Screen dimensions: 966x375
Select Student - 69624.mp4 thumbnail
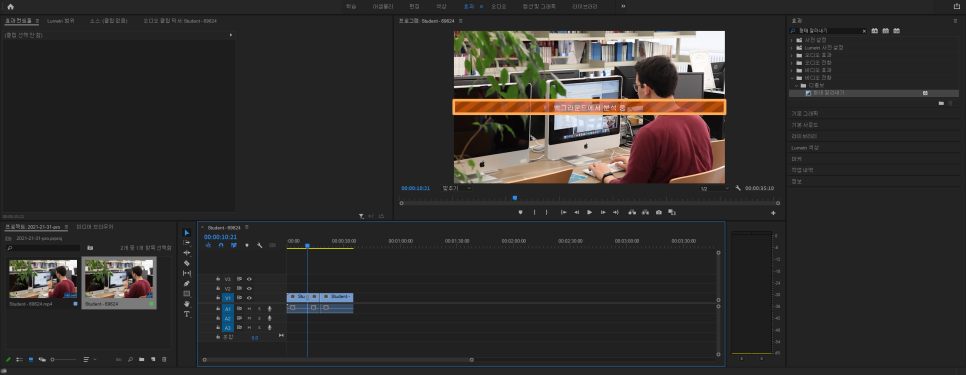point(43,279)
